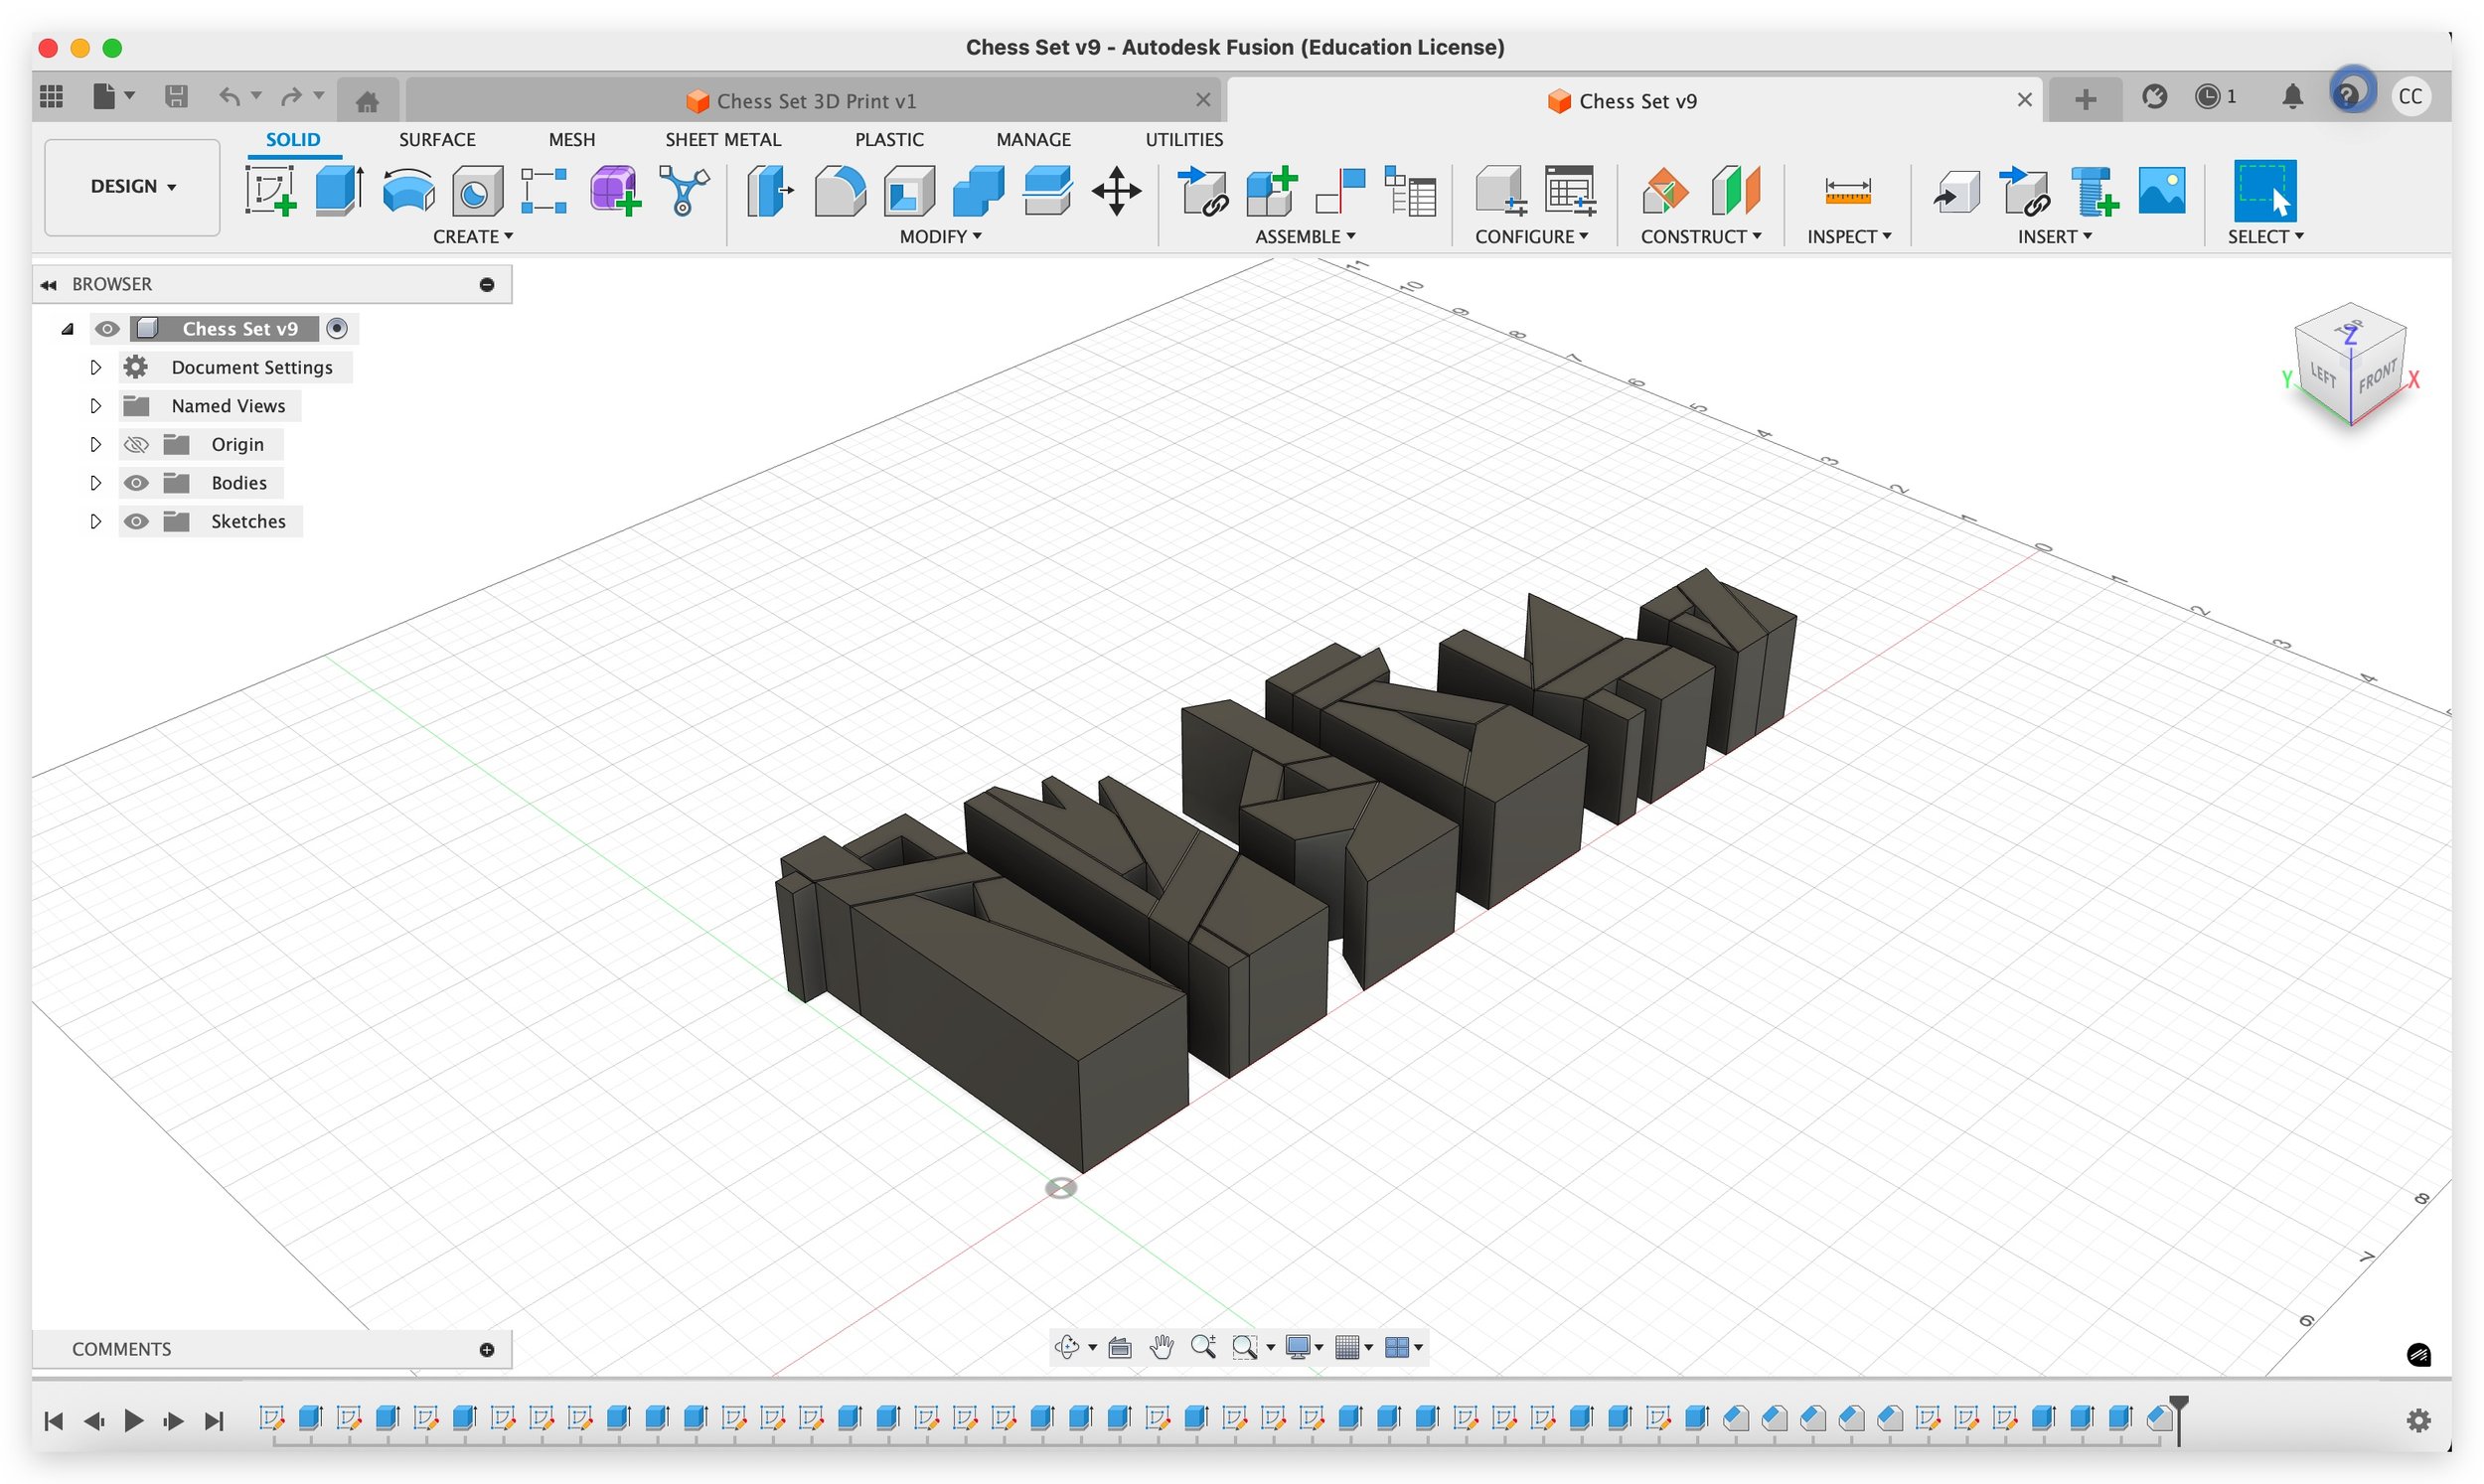Activate the Move/Copy tool
Viewport: 2484px width, 1484px height.
point(1116,190)
